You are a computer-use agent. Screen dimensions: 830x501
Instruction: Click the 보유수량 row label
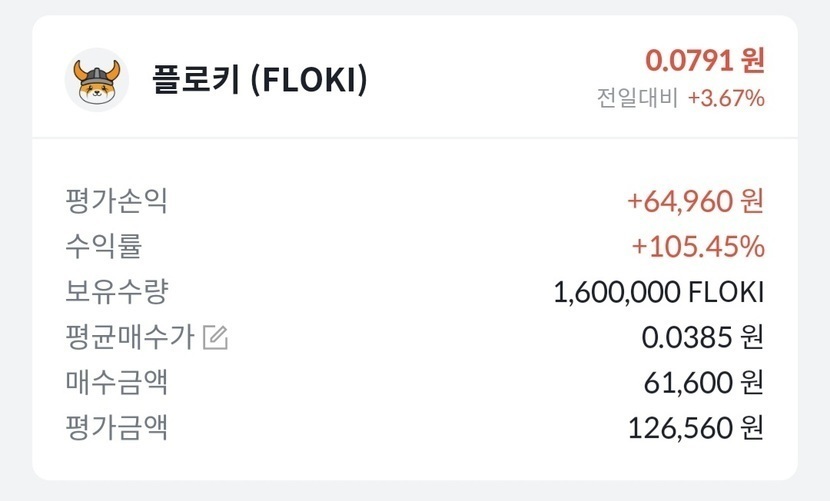pos(116,292)
